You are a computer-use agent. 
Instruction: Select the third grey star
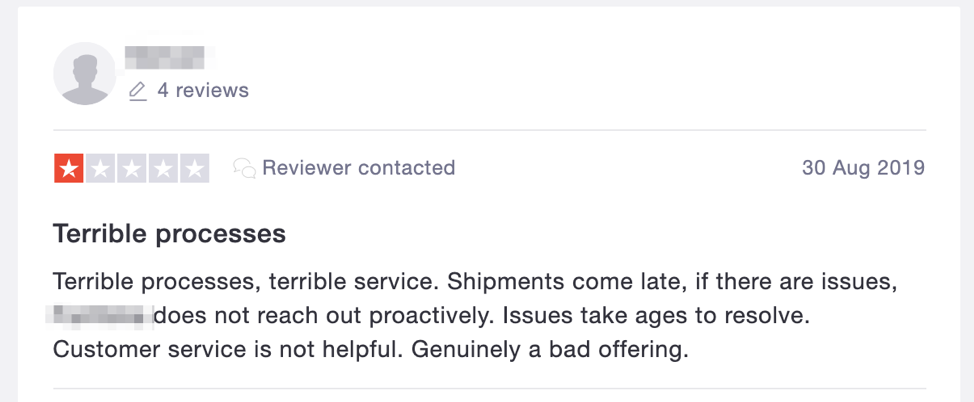pyautogui.click(x=132, y=169)
